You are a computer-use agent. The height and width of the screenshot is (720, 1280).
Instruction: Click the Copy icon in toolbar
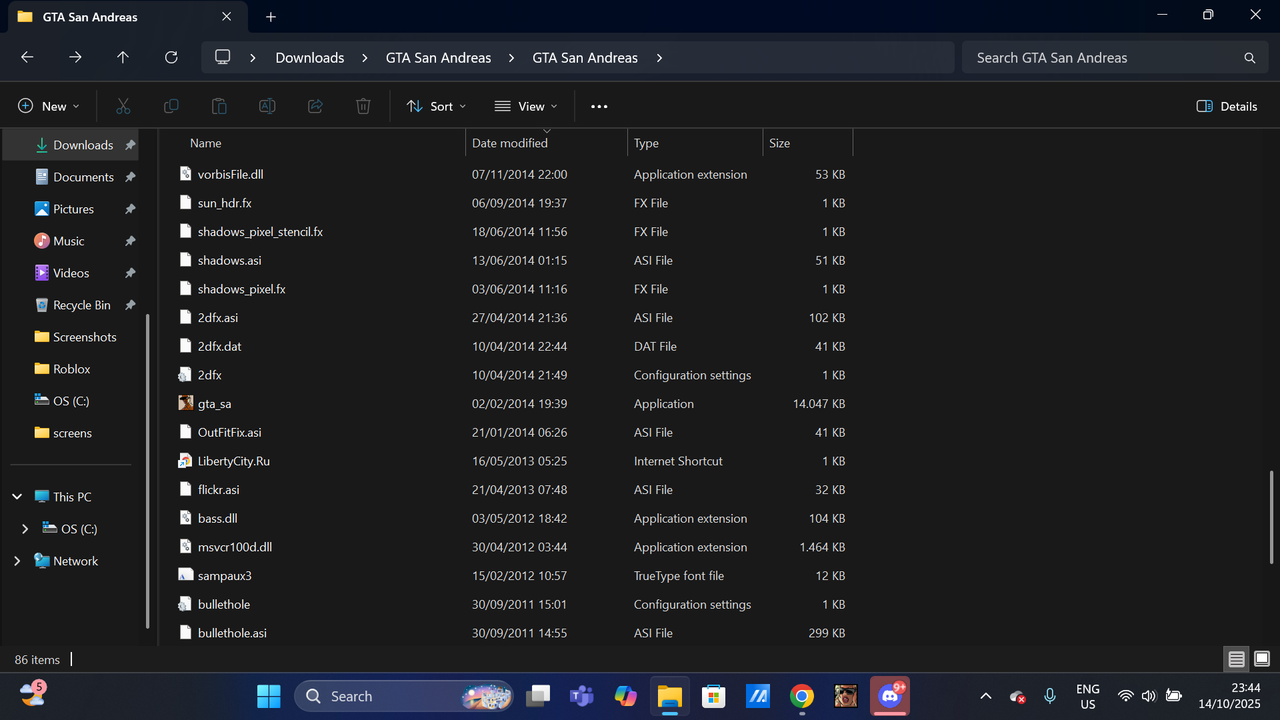tap(171, 106)
